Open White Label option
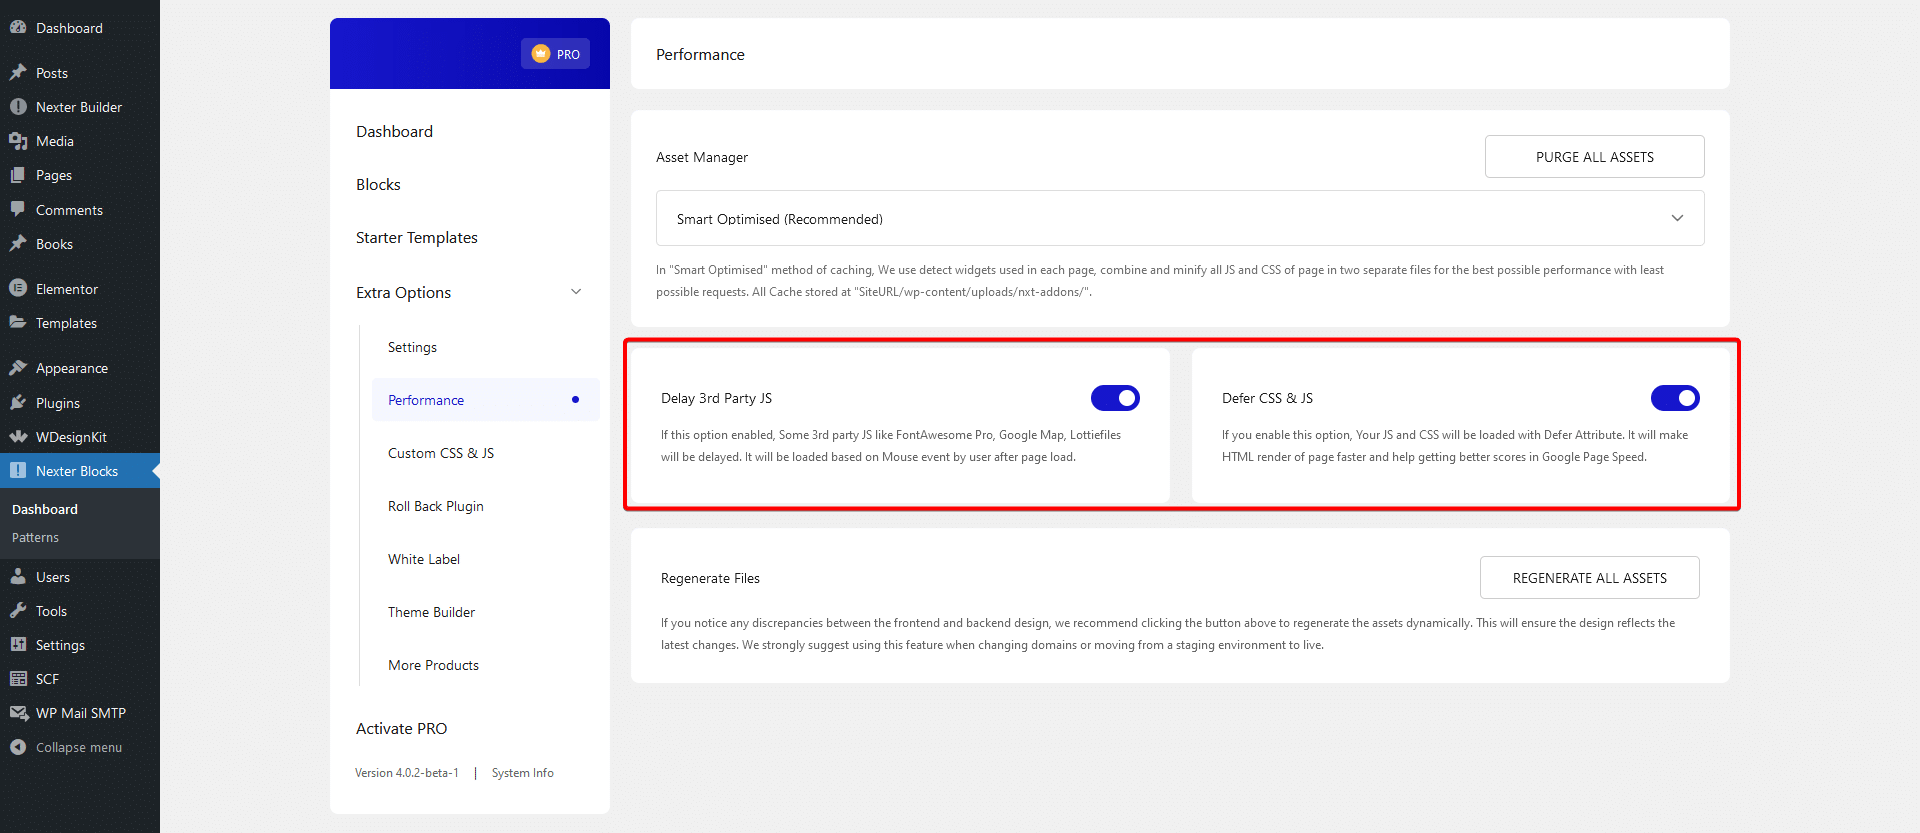 click(424, 559)
